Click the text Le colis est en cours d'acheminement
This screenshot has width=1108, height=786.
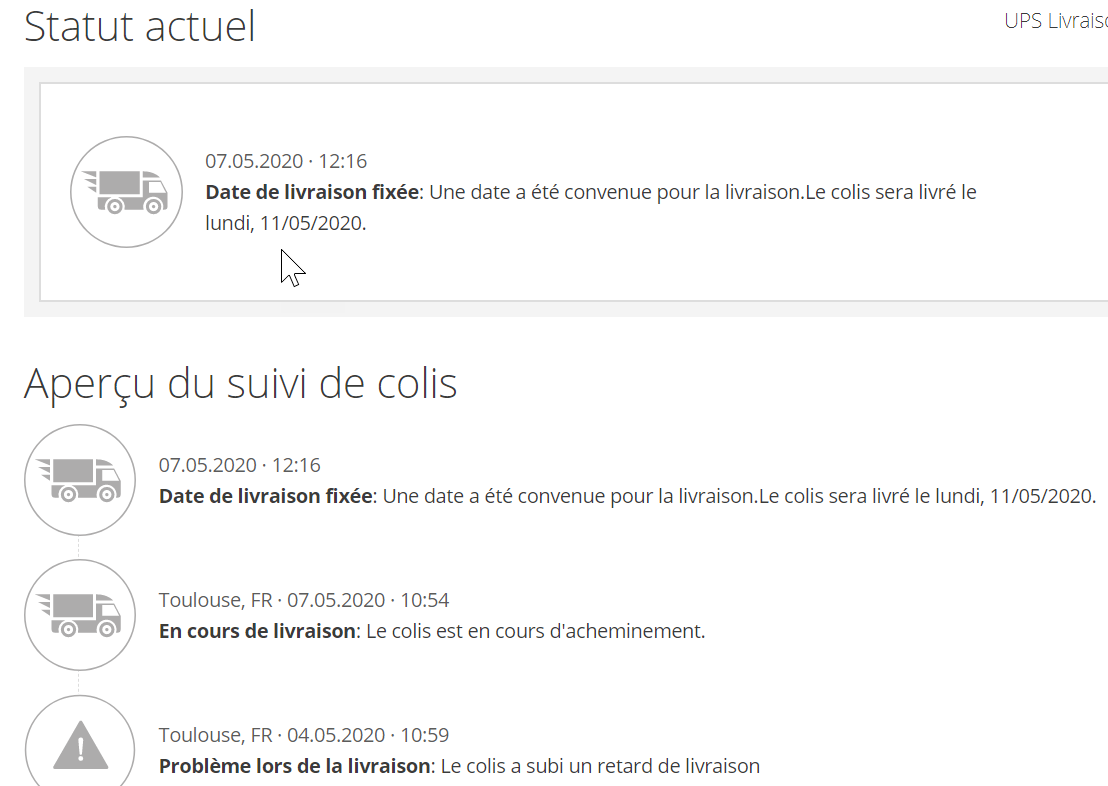tap(536, 631)
